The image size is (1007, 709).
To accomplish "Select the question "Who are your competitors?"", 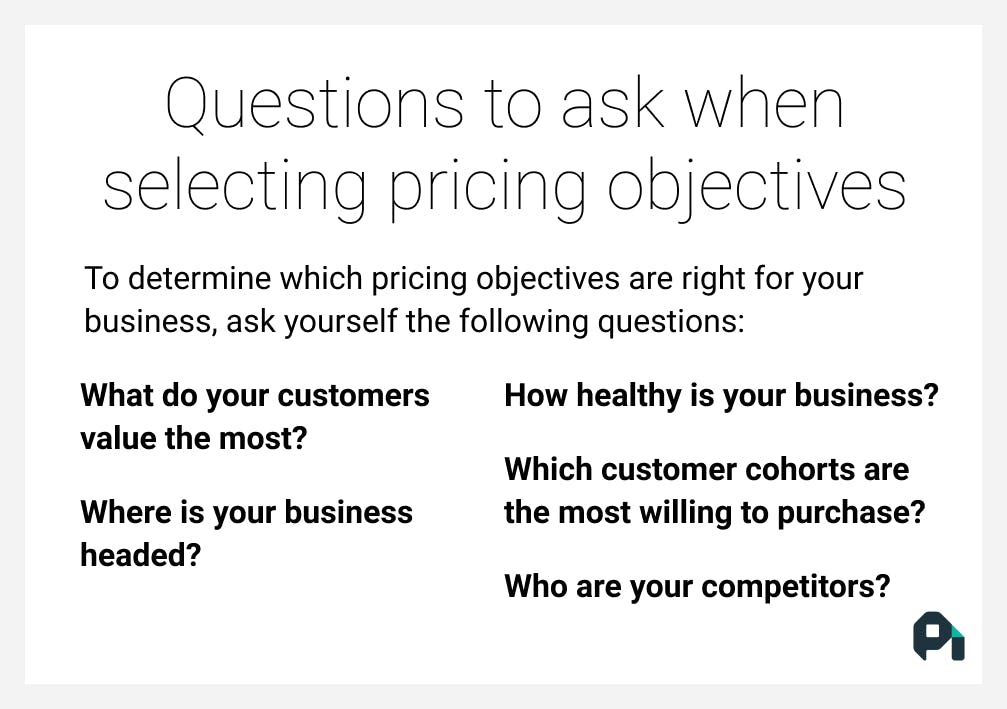I will (697, 586).
